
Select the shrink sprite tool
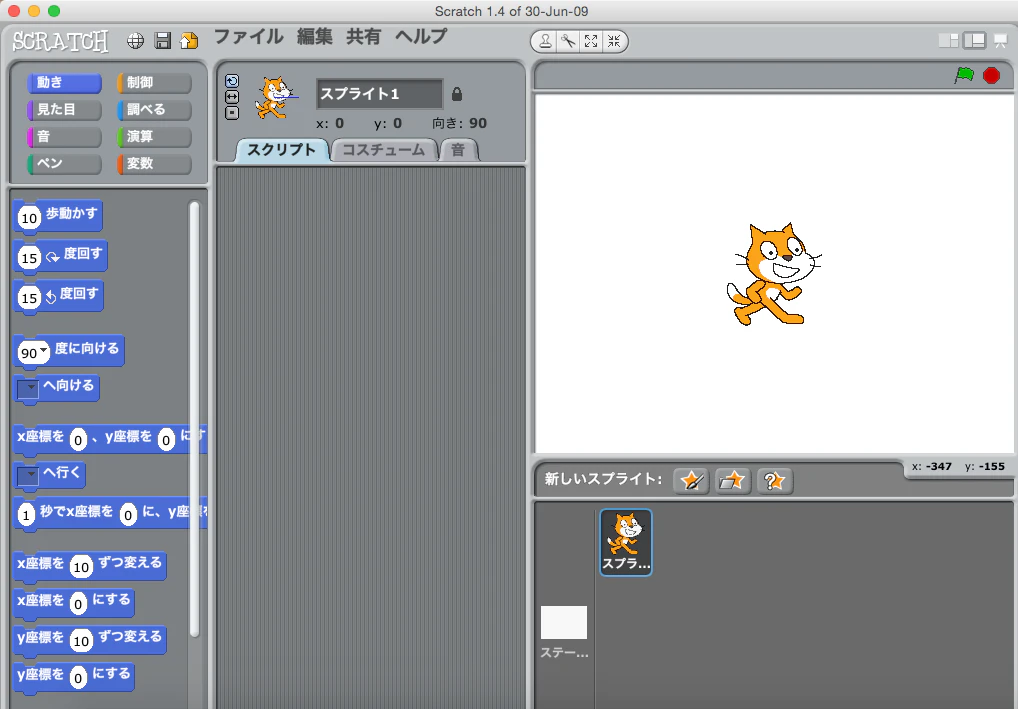pos(614,42)
